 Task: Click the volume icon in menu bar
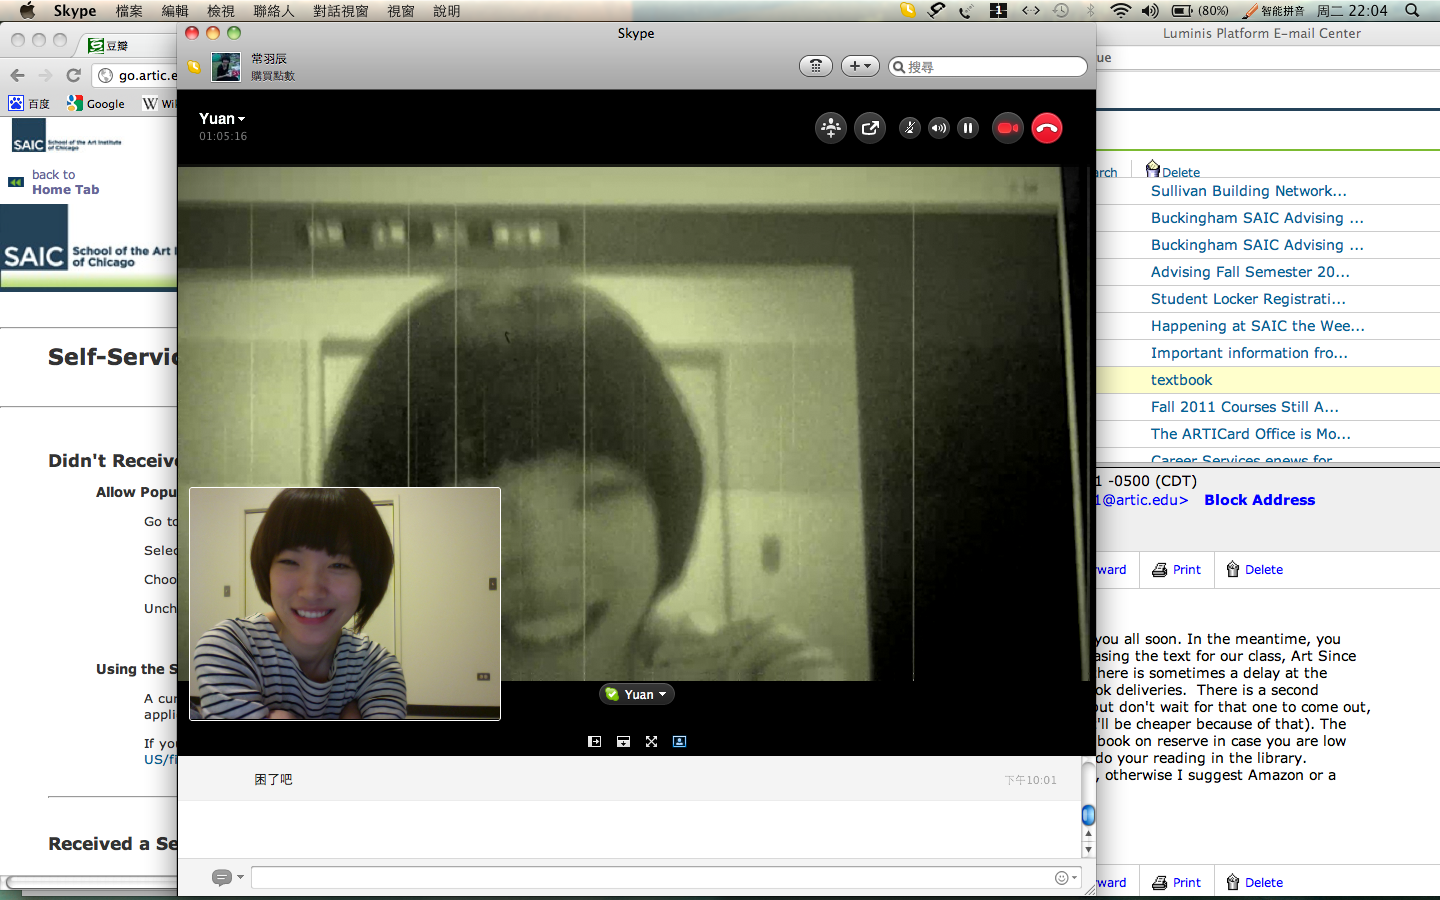coord(1150,10)
